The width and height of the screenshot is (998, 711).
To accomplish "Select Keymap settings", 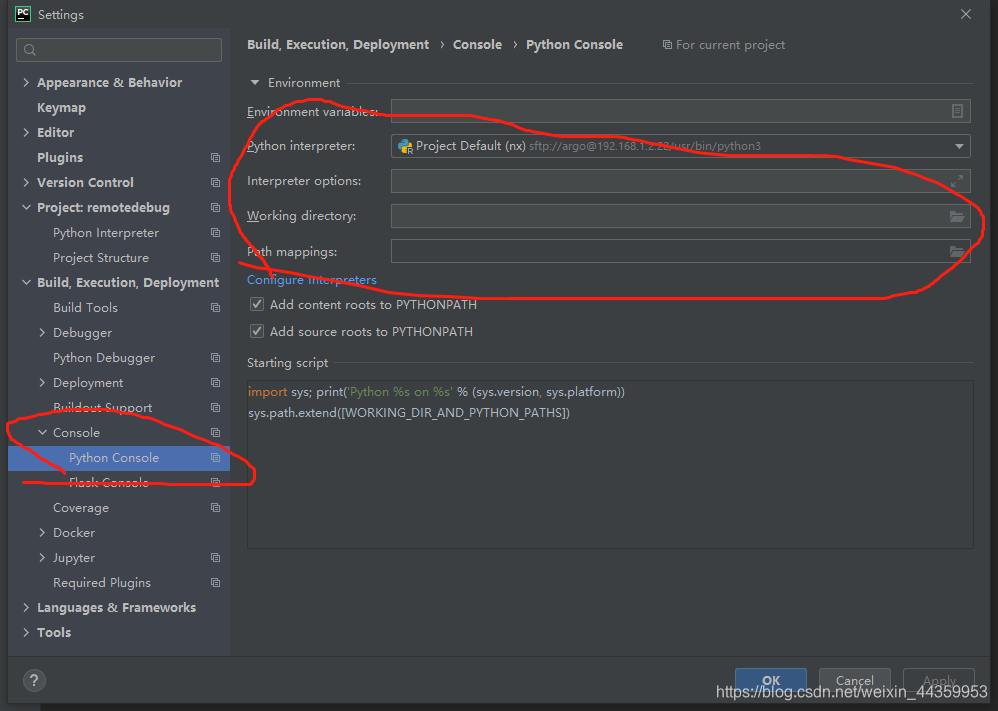I will (x=61, y=108).
